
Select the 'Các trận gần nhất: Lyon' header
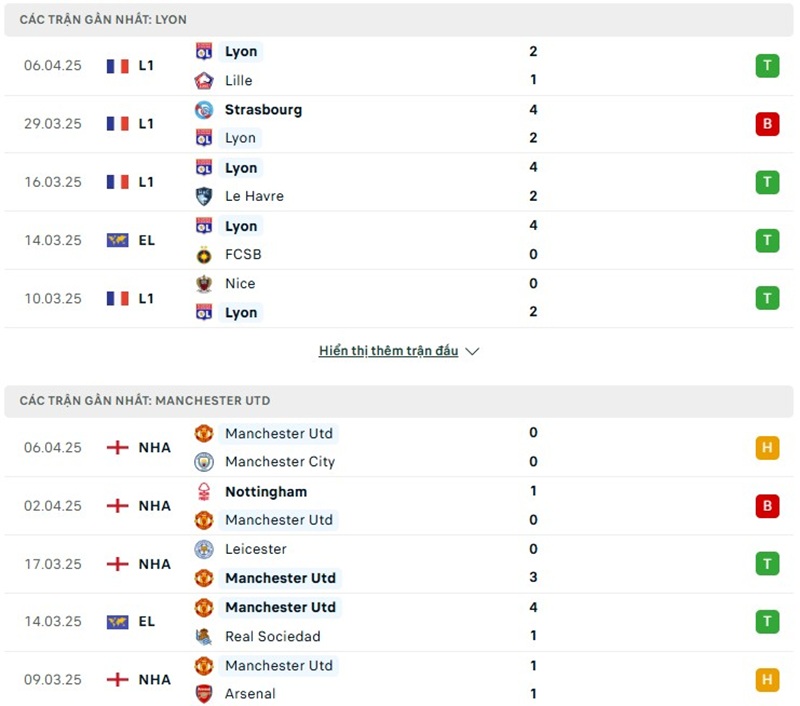coord(103,20)
